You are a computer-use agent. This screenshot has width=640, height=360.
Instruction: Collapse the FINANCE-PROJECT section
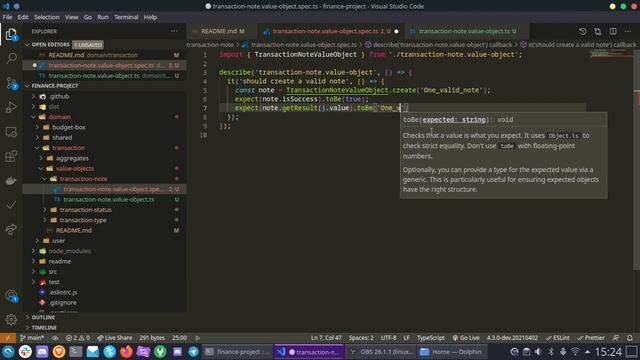pyautogui.click(x=27, y=86)
